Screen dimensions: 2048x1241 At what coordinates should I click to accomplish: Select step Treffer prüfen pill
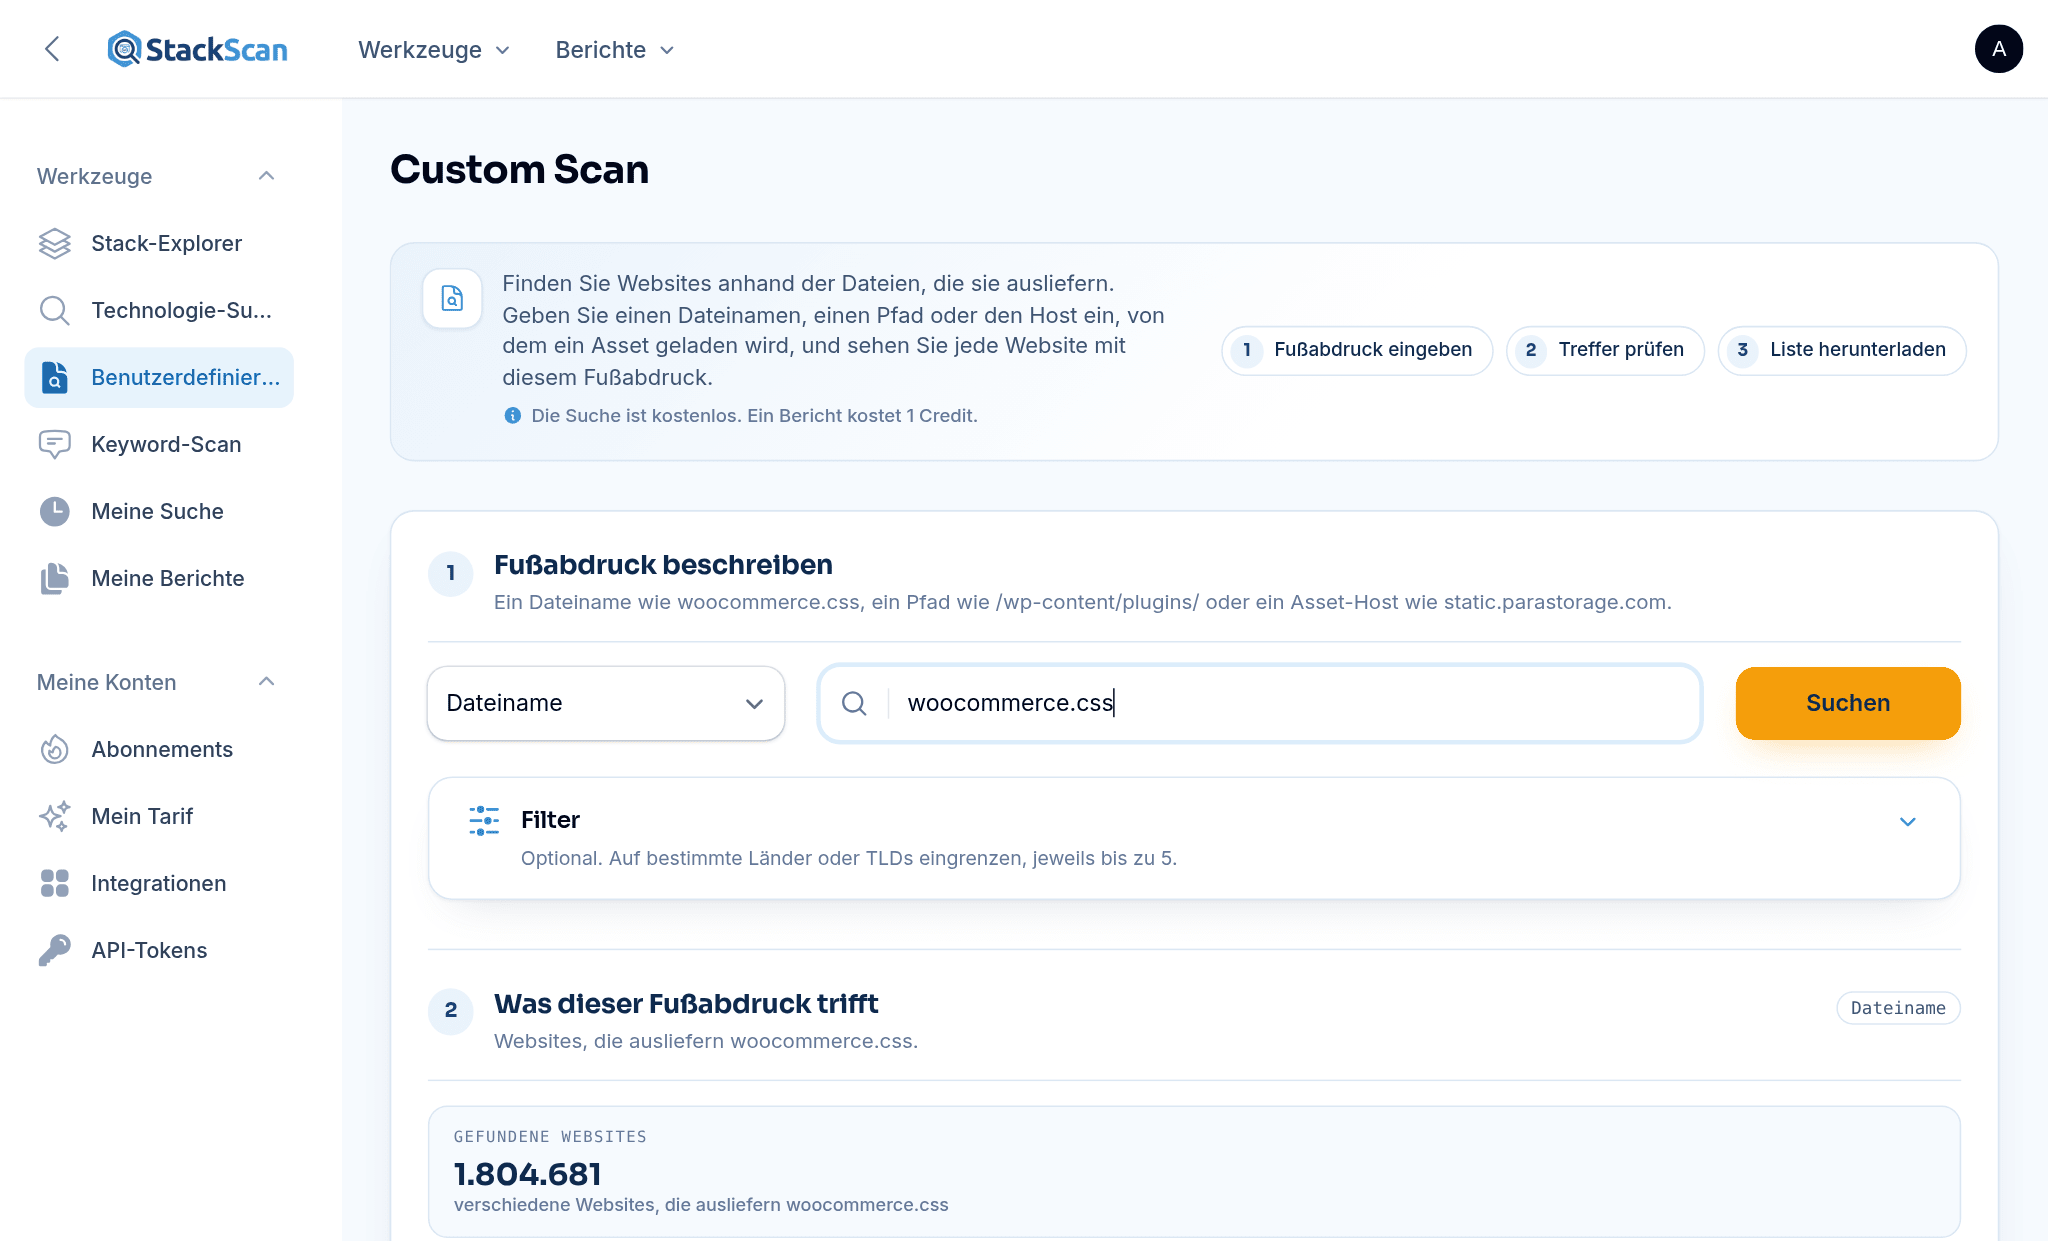[x=1605, y=350]
